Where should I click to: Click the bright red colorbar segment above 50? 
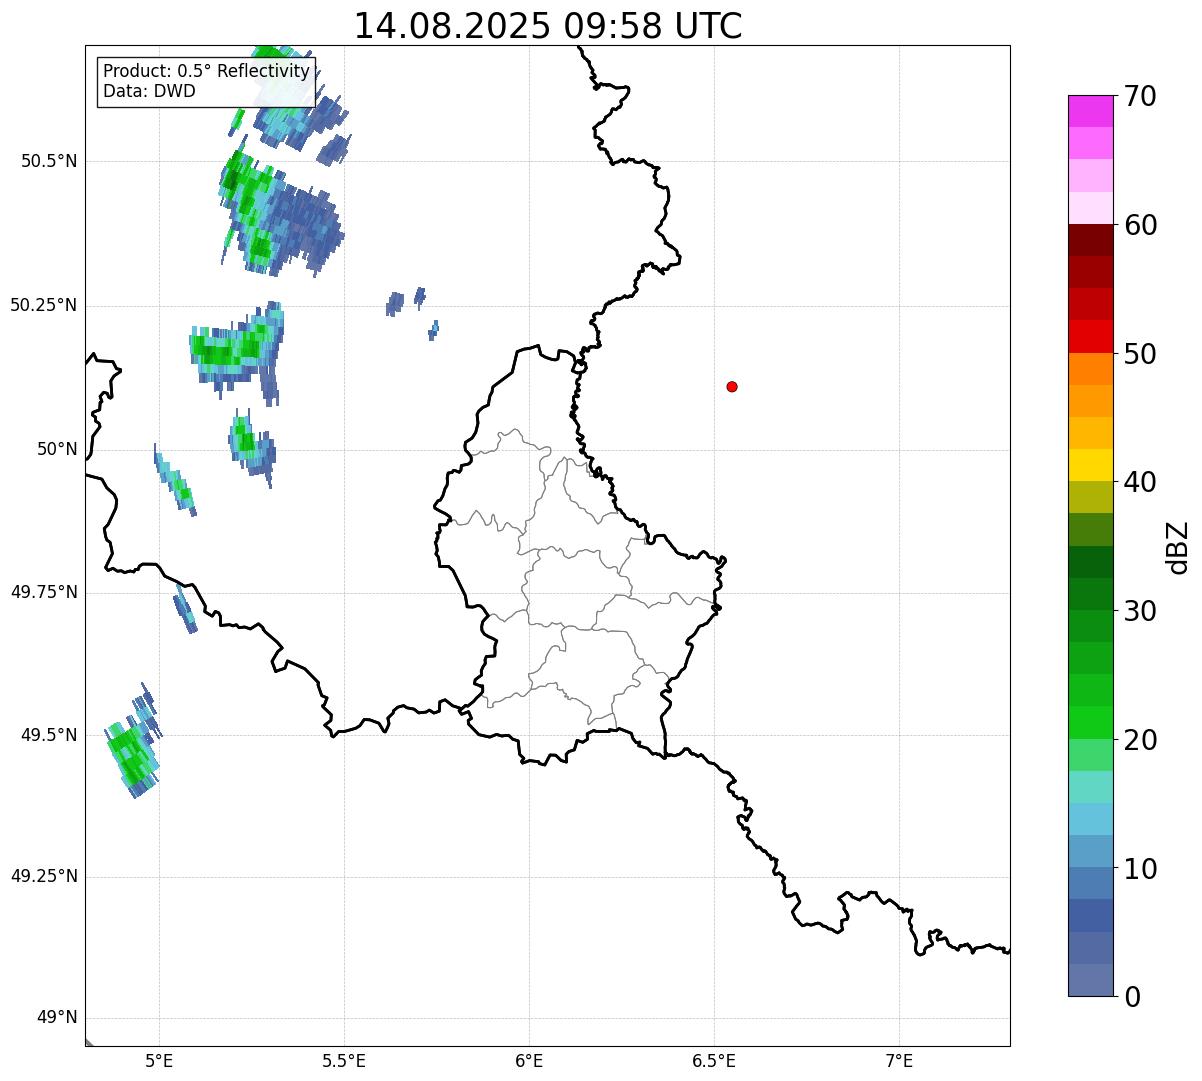[1091, 336]
